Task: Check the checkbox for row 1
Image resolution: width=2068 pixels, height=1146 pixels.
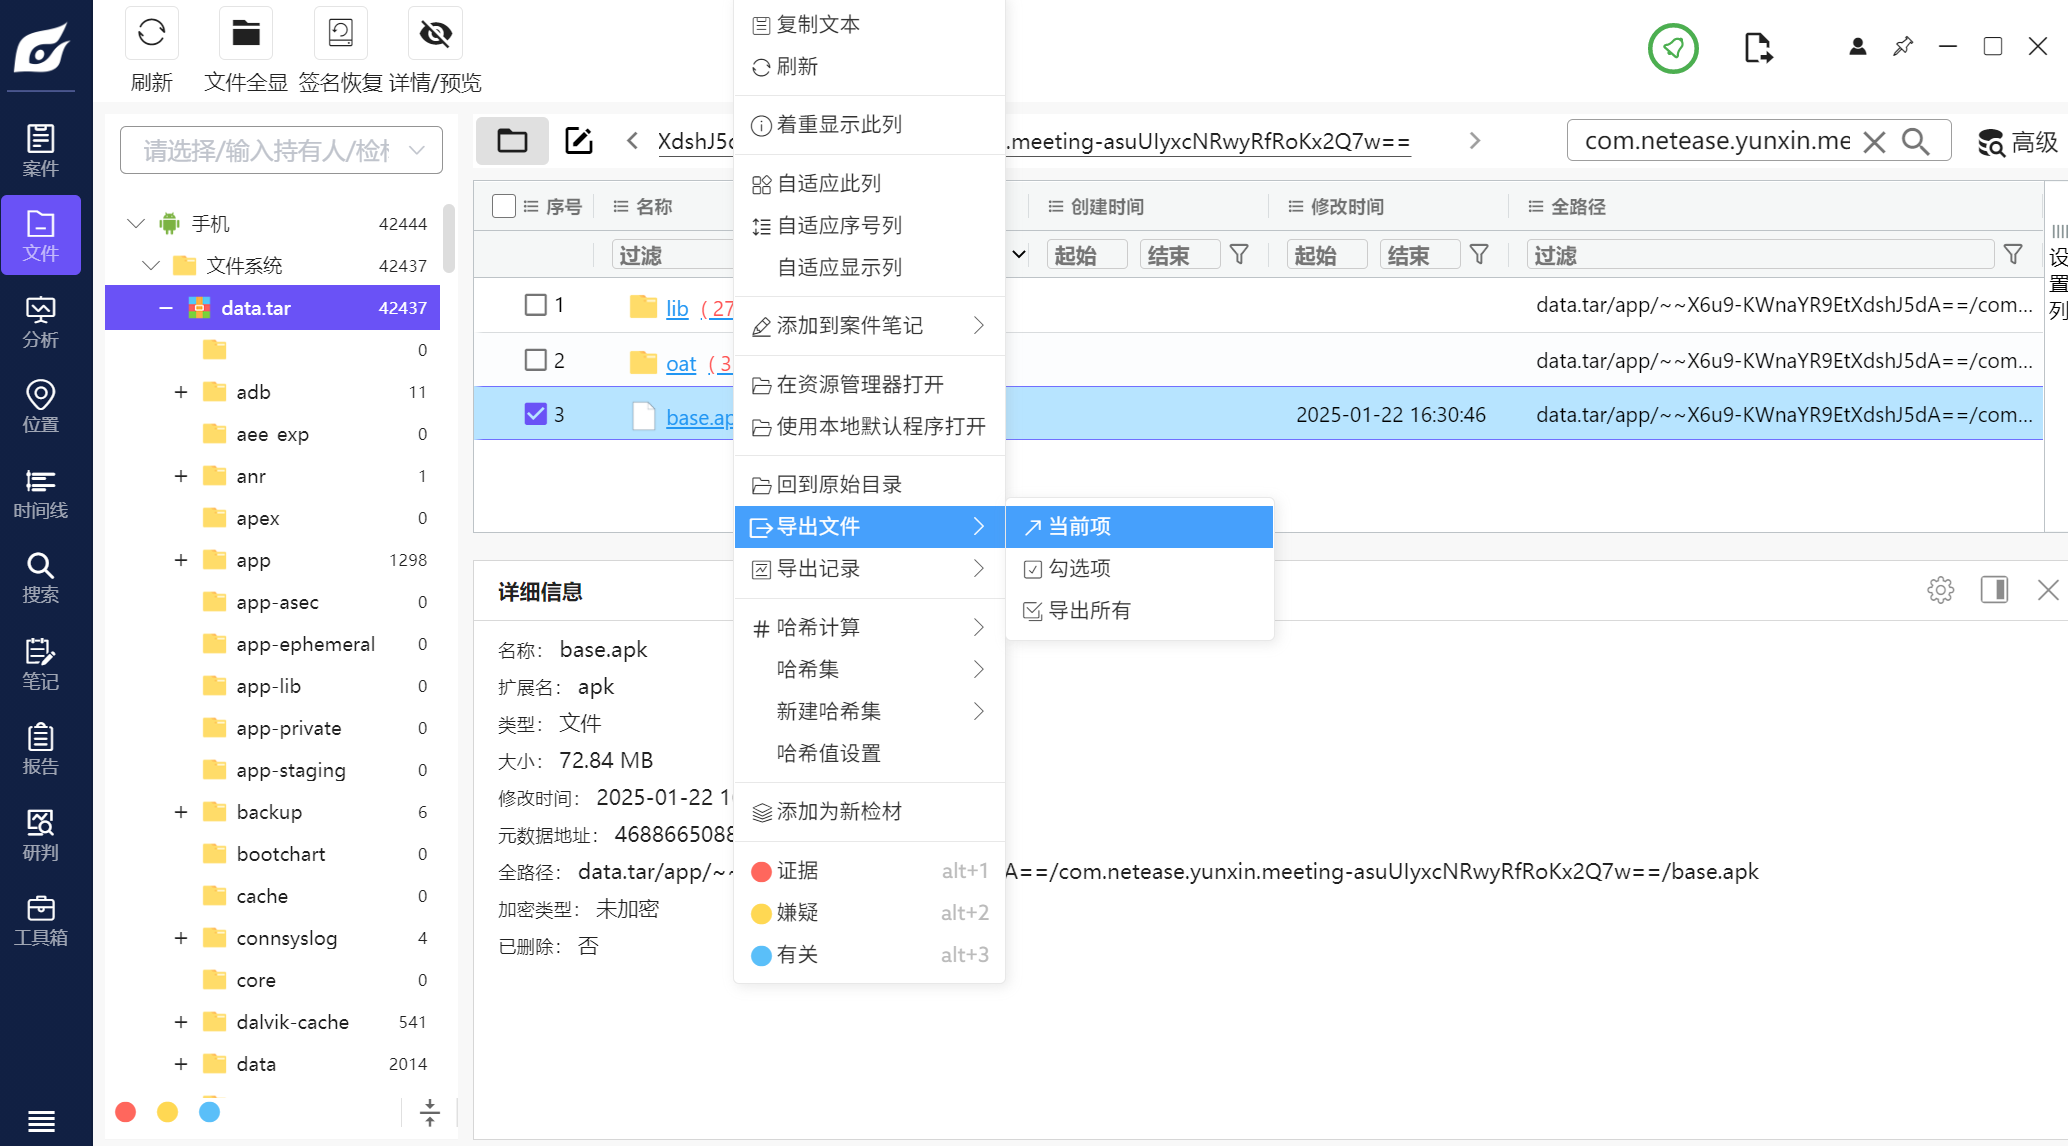Action: [536, 305]
